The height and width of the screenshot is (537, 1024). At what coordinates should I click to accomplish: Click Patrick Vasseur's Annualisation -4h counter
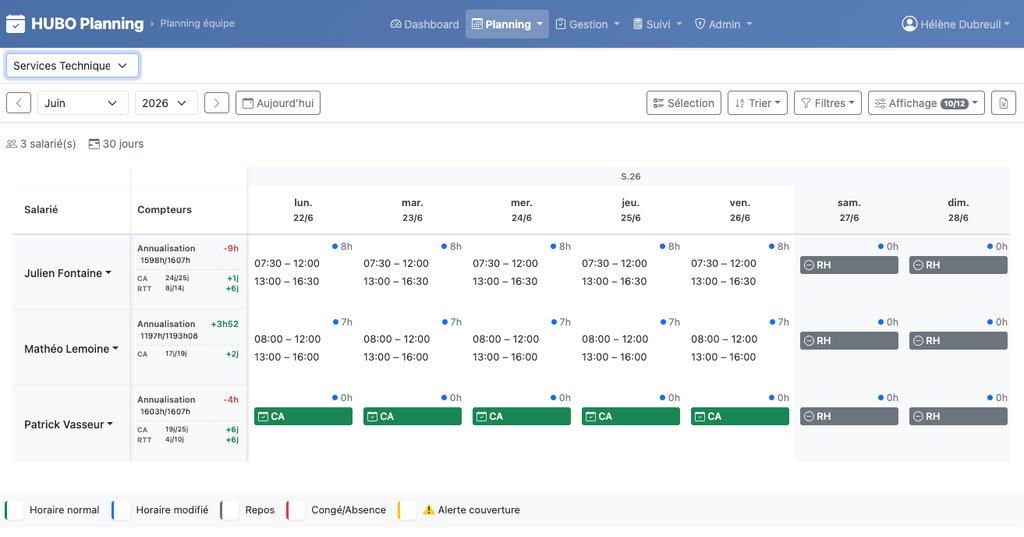tap(188, 406)
